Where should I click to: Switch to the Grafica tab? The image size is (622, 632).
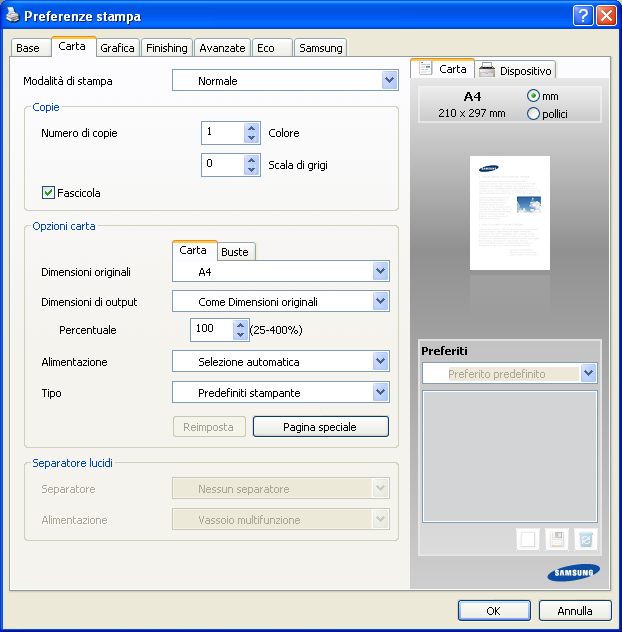click(x=117, y=48)
